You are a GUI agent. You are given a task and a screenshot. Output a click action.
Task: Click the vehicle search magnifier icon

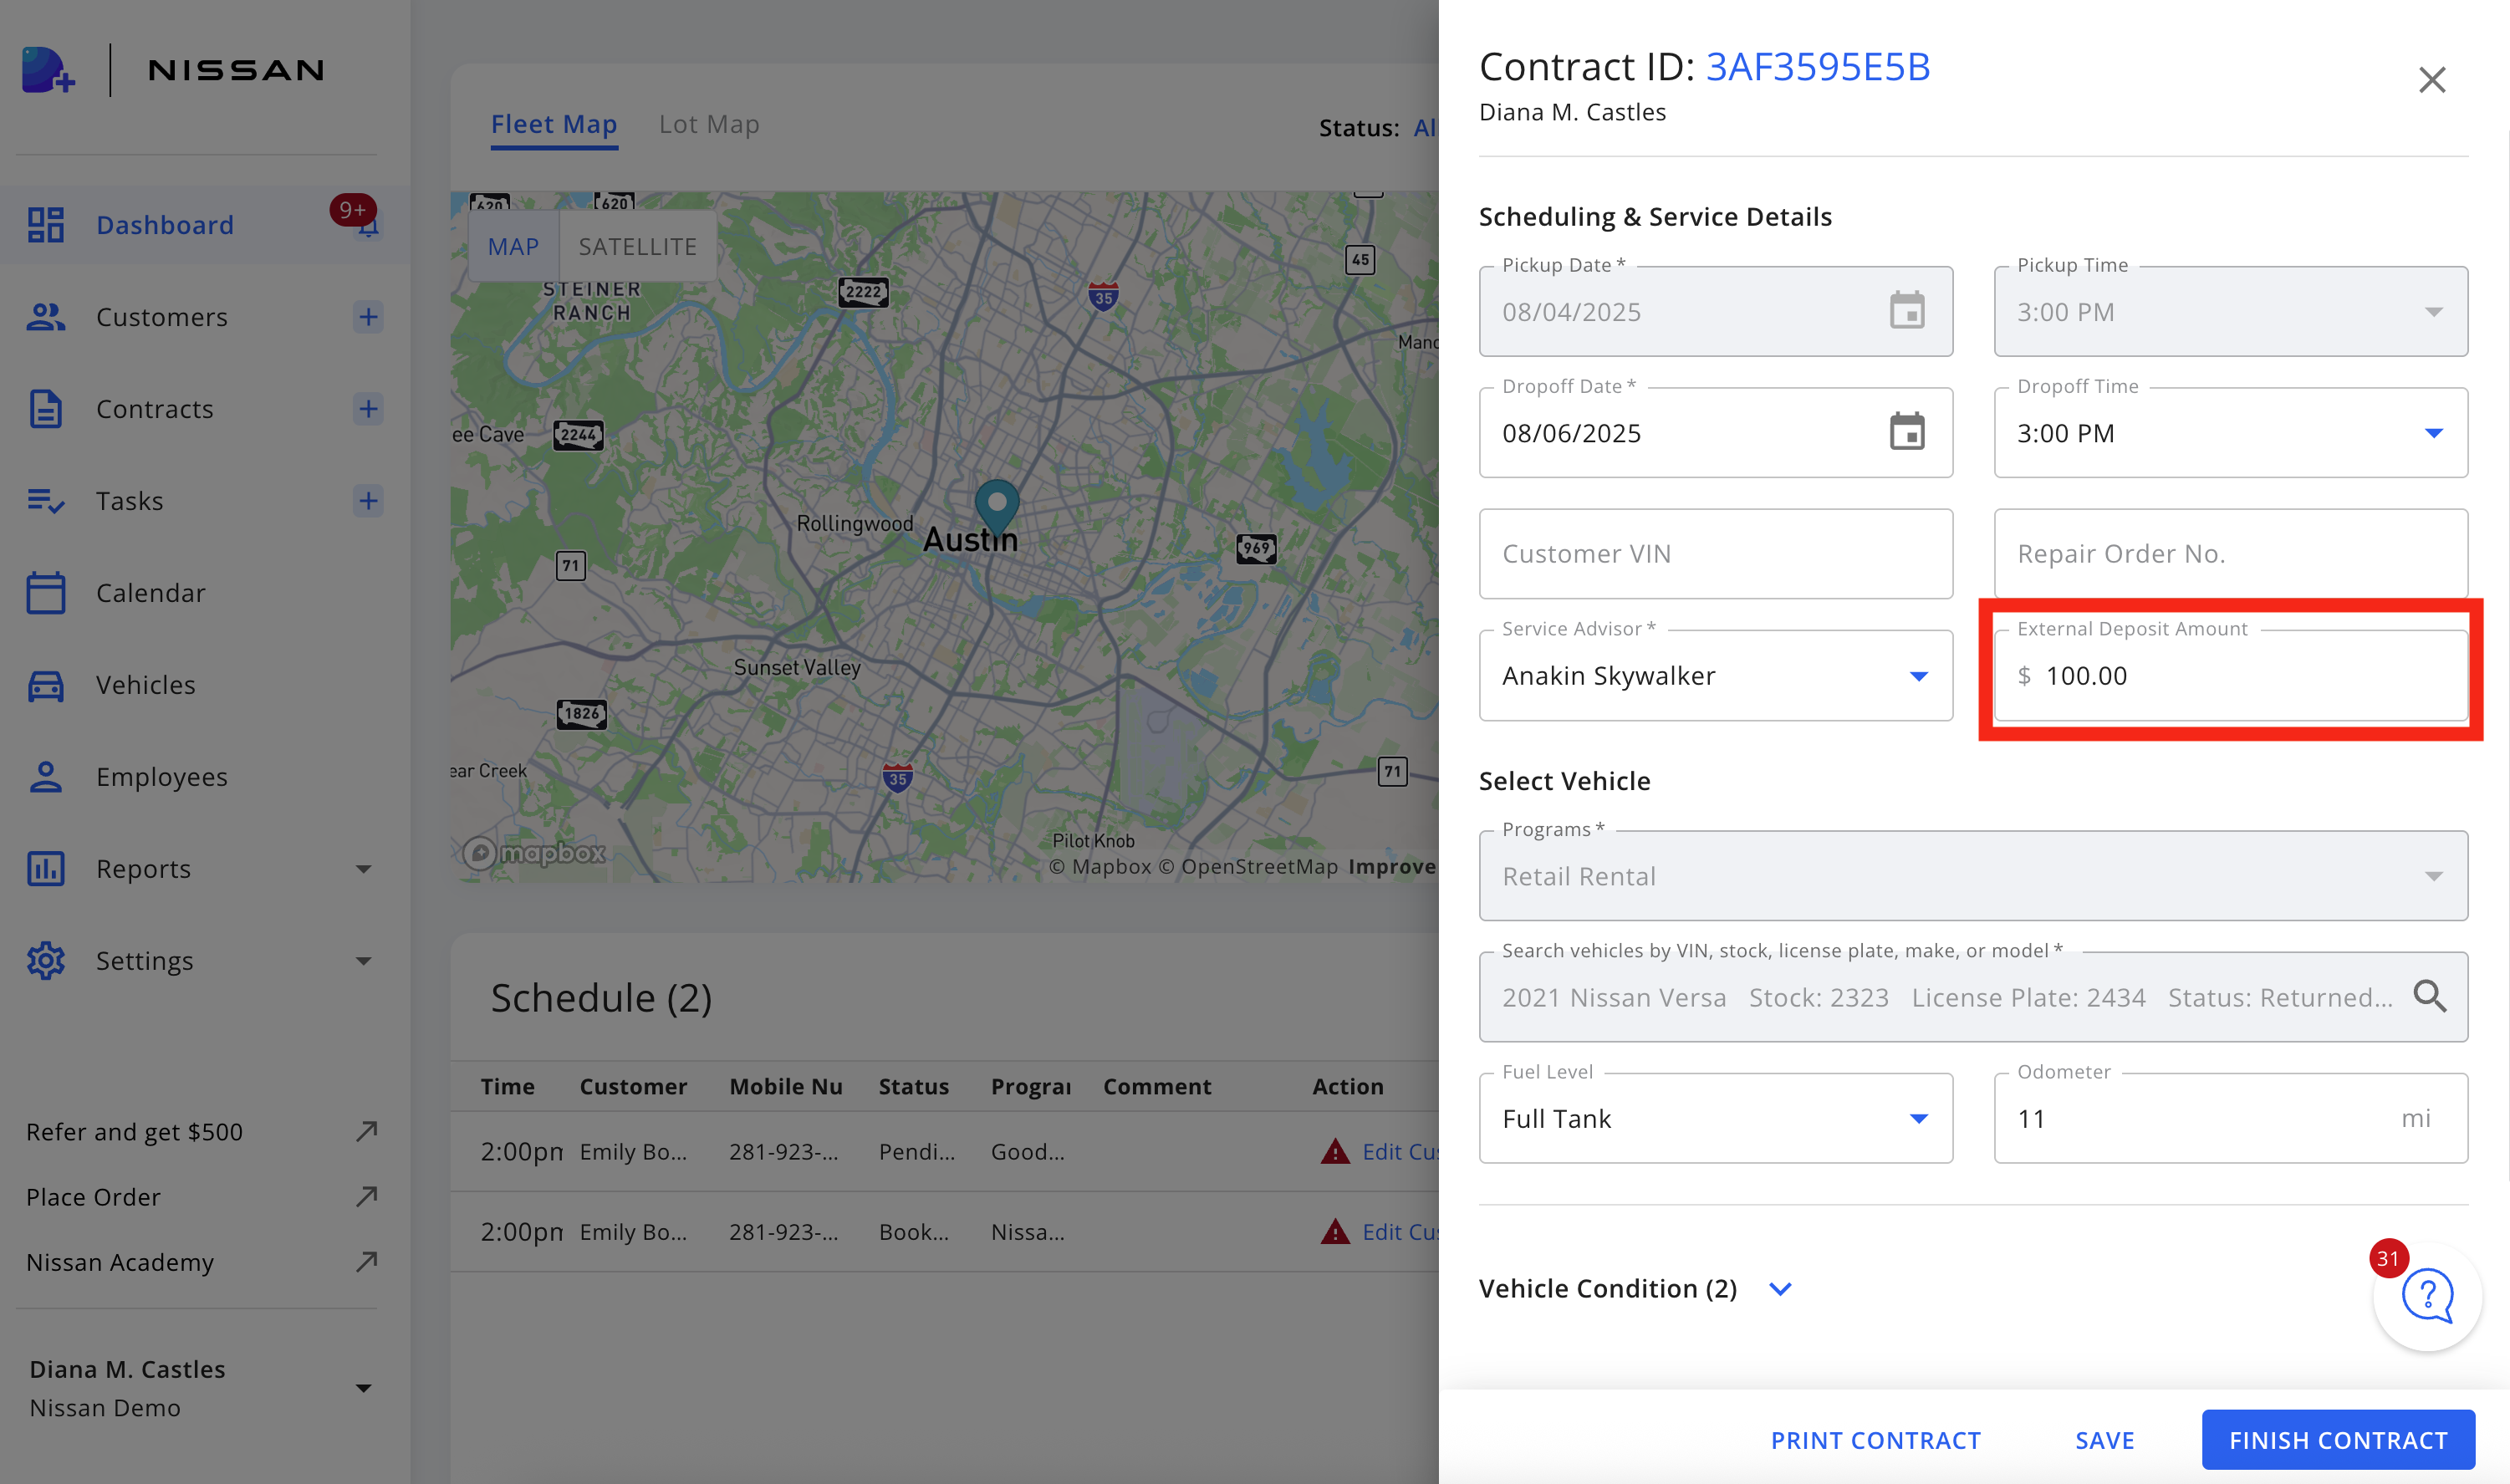click(x=2429, y=996)
